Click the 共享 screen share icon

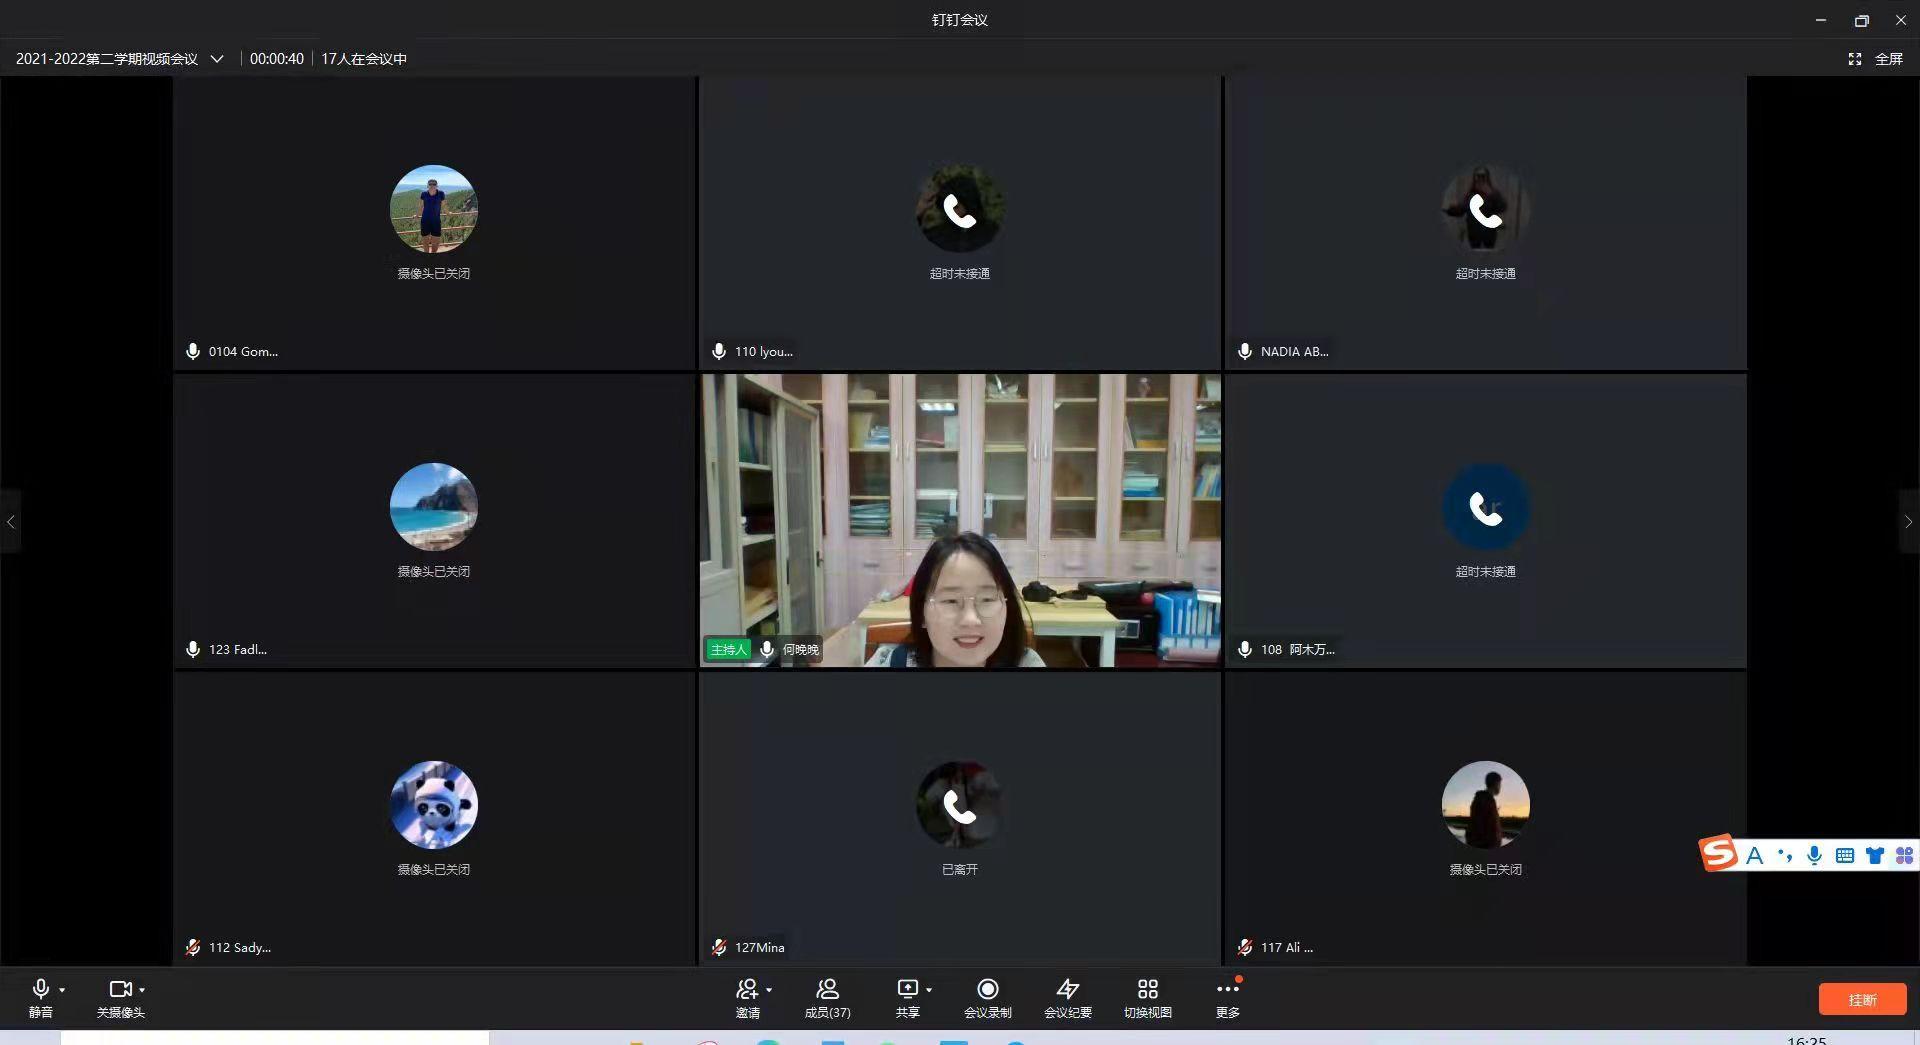pyautogui.click(x=907, y=998)
